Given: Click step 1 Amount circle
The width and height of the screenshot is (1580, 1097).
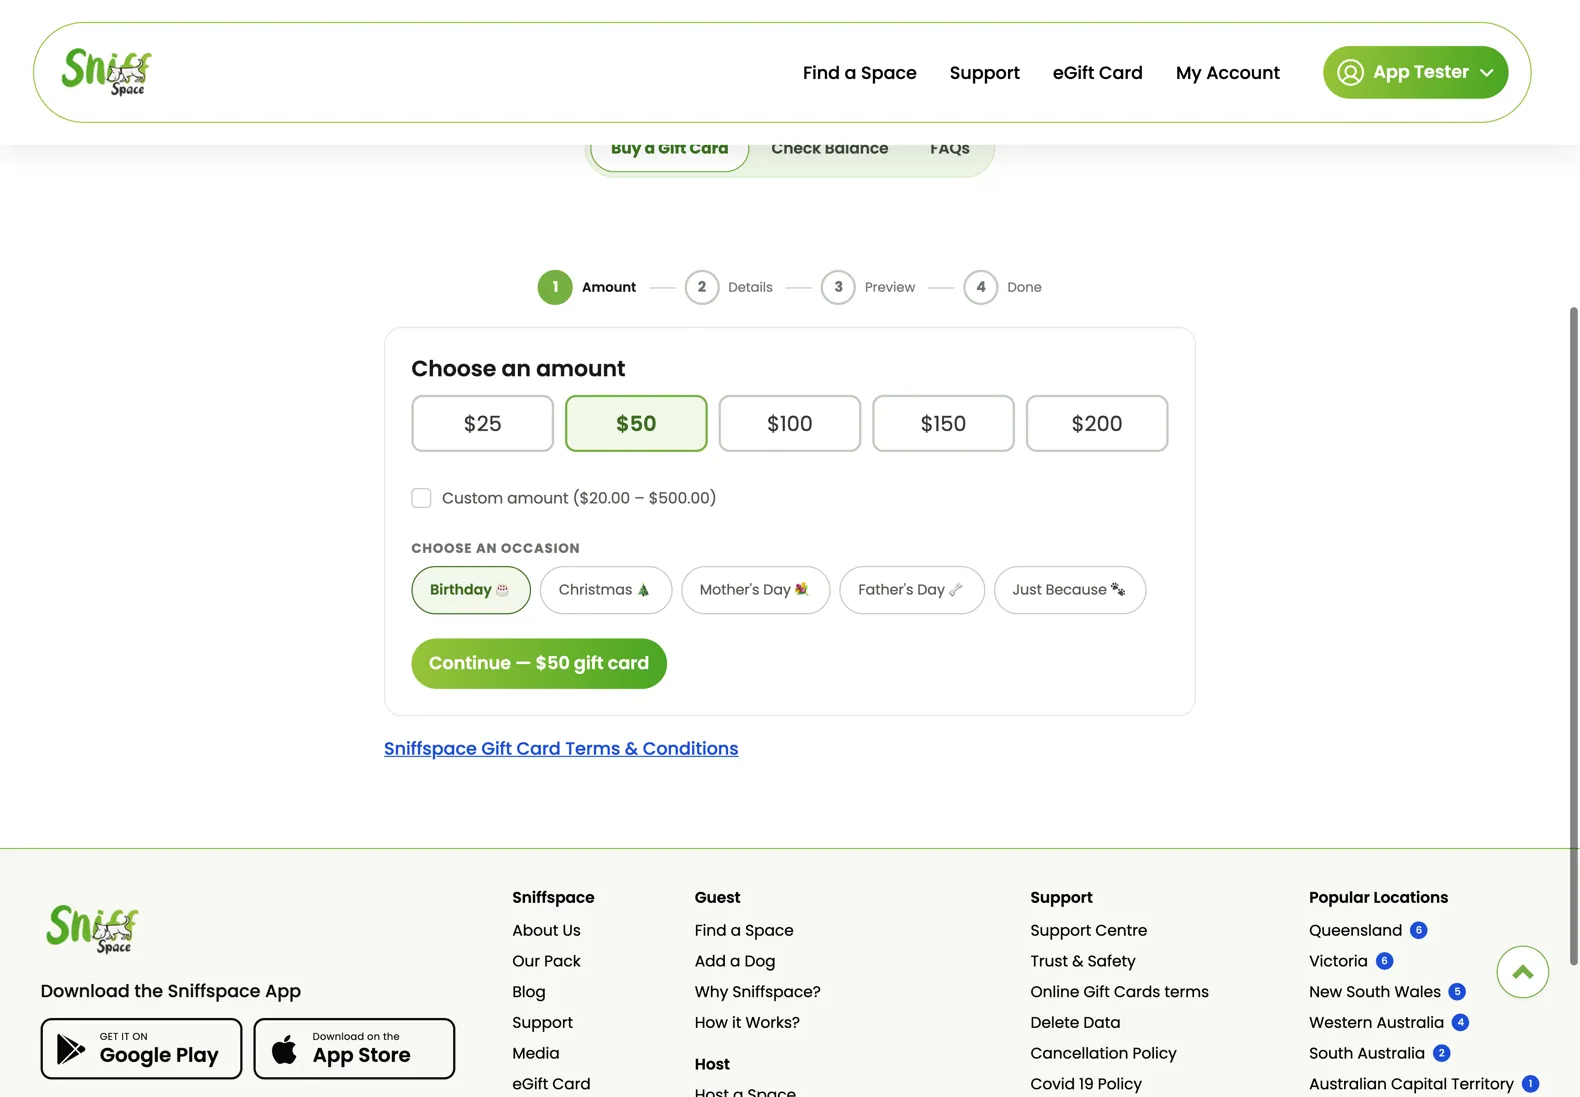Looking at the screenshot, I should tap(555, 287).
